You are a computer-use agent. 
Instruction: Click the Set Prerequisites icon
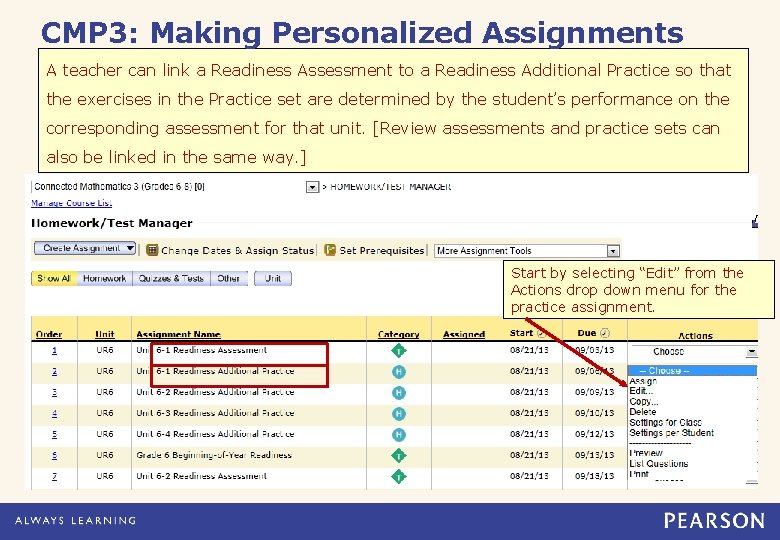coord(329,250)
